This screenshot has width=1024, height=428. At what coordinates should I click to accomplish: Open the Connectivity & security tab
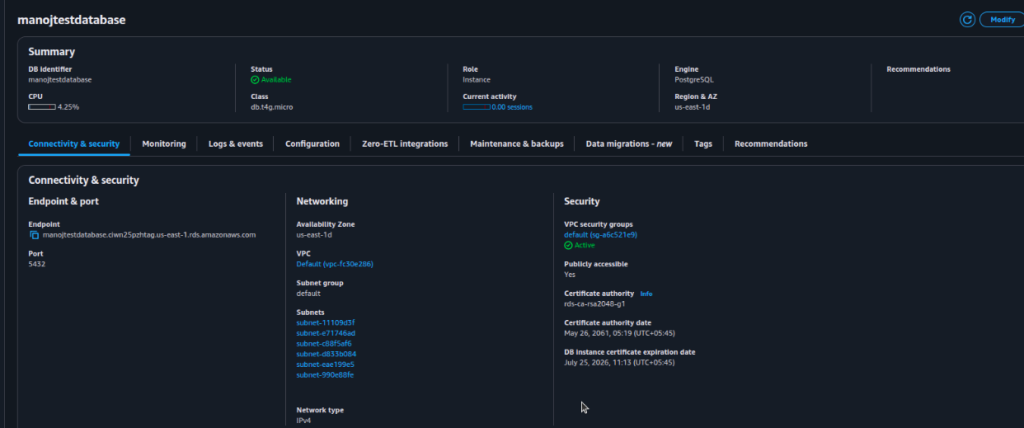[74, 144]
